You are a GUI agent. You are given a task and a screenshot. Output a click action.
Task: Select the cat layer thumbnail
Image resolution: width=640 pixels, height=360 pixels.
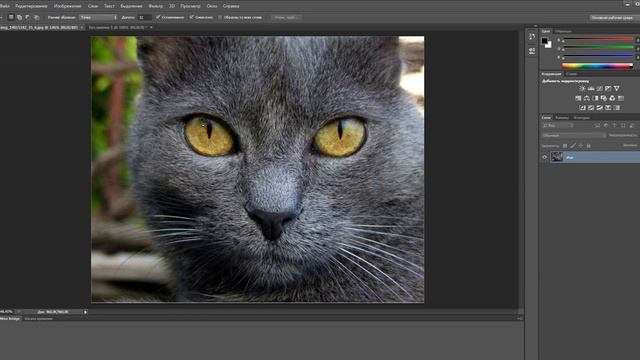(557, 157)
